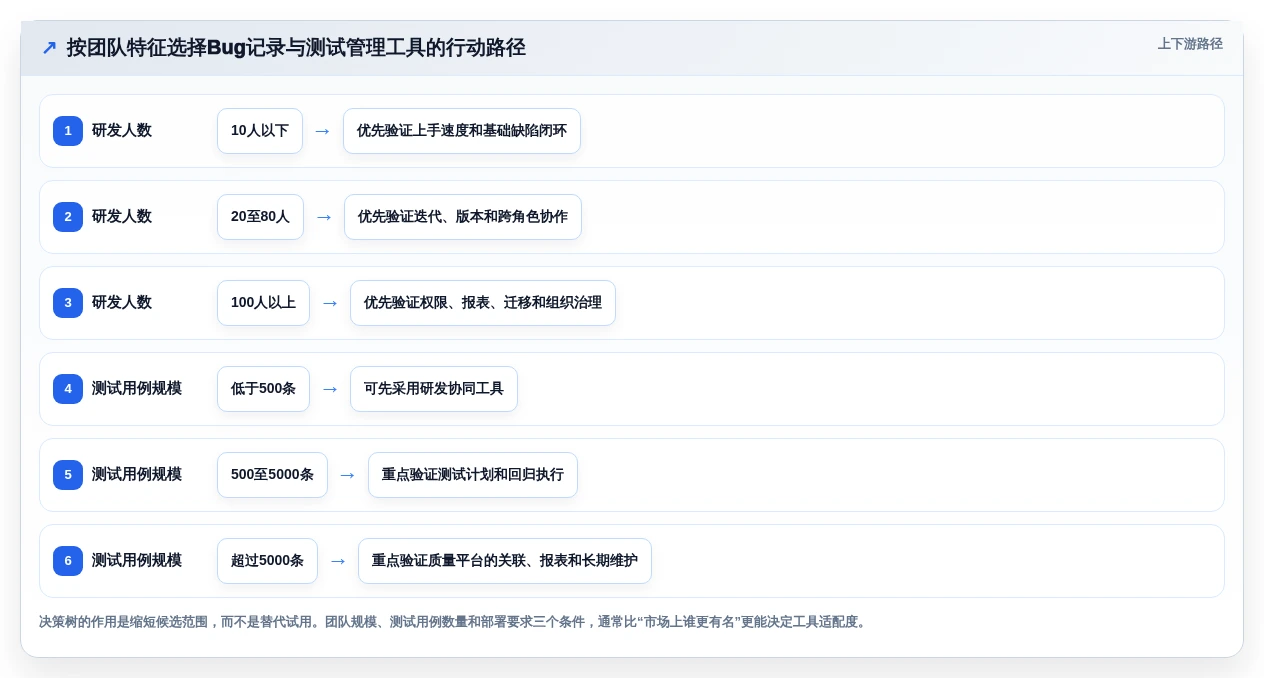Click 测试用例规模 label in row 6
1264x678 pixels.
coord(137,561)
